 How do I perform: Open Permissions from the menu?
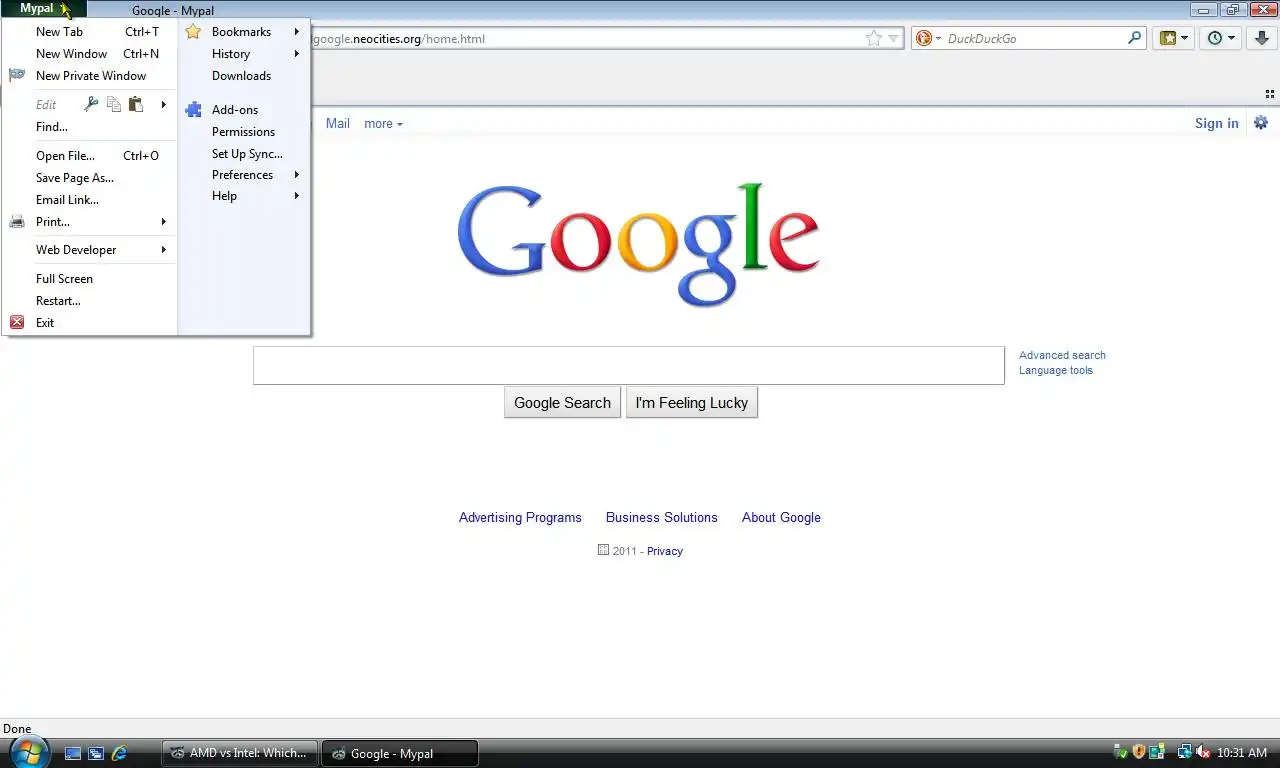[244, 132]
